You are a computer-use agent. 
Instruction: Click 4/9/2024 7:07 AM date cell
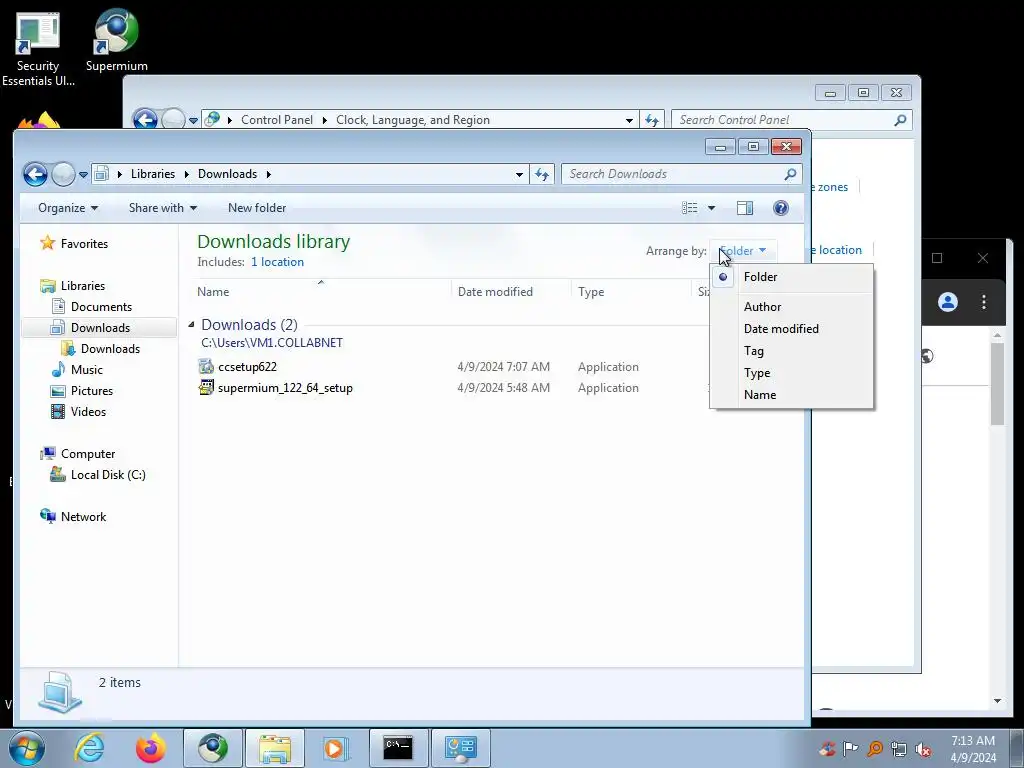[504, 367]
